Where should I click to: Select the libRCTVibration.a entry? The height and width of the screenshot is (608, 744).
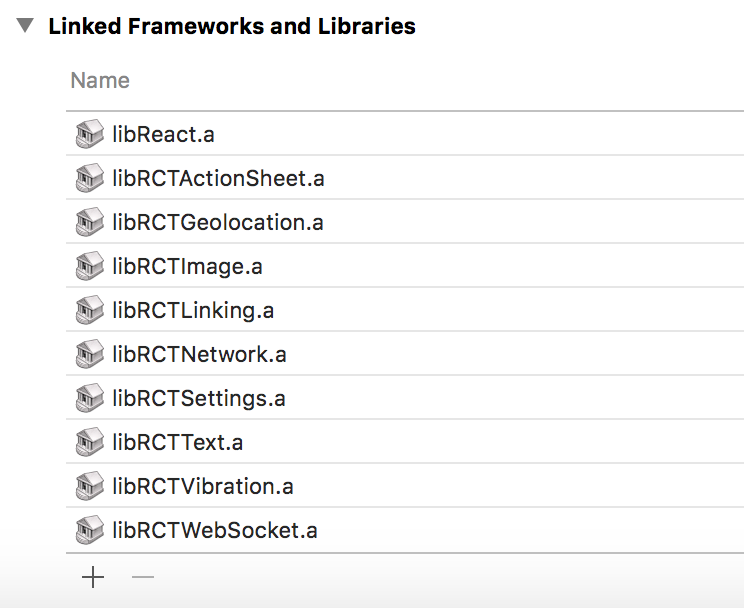[x=203, y=486]
